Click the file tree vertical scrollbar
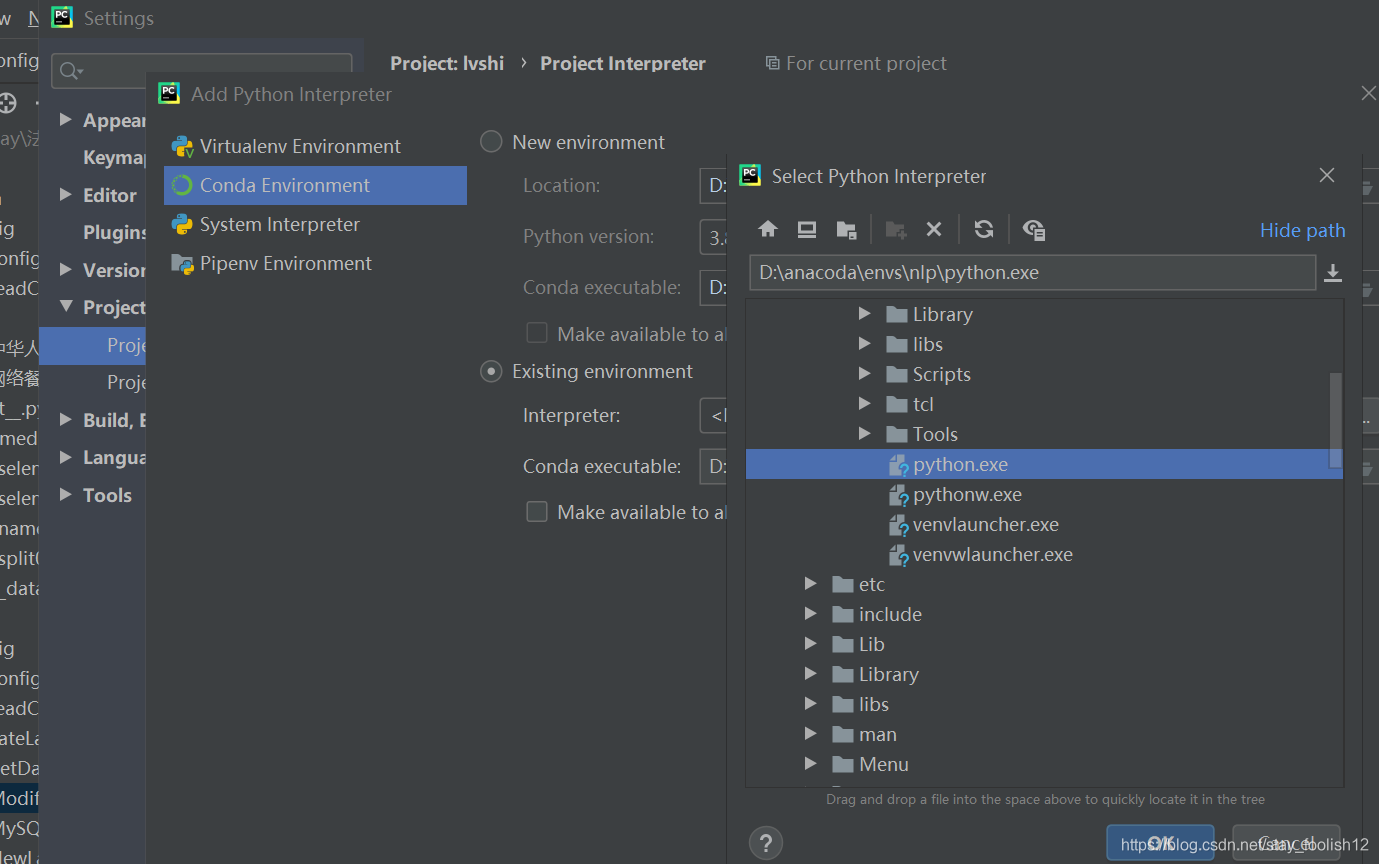This screenshot has height=864, width=1379. [x=1336, y=420]
